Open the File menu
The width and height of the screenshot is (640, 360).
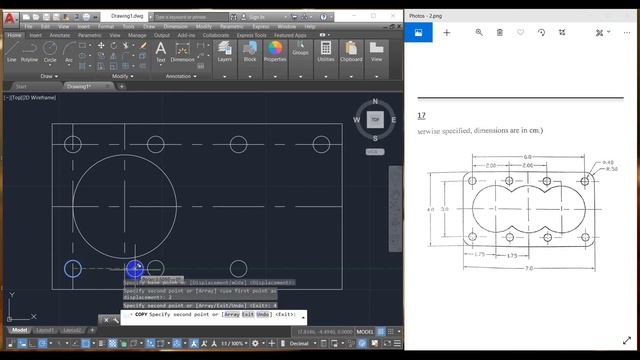(x=28, y=27)
